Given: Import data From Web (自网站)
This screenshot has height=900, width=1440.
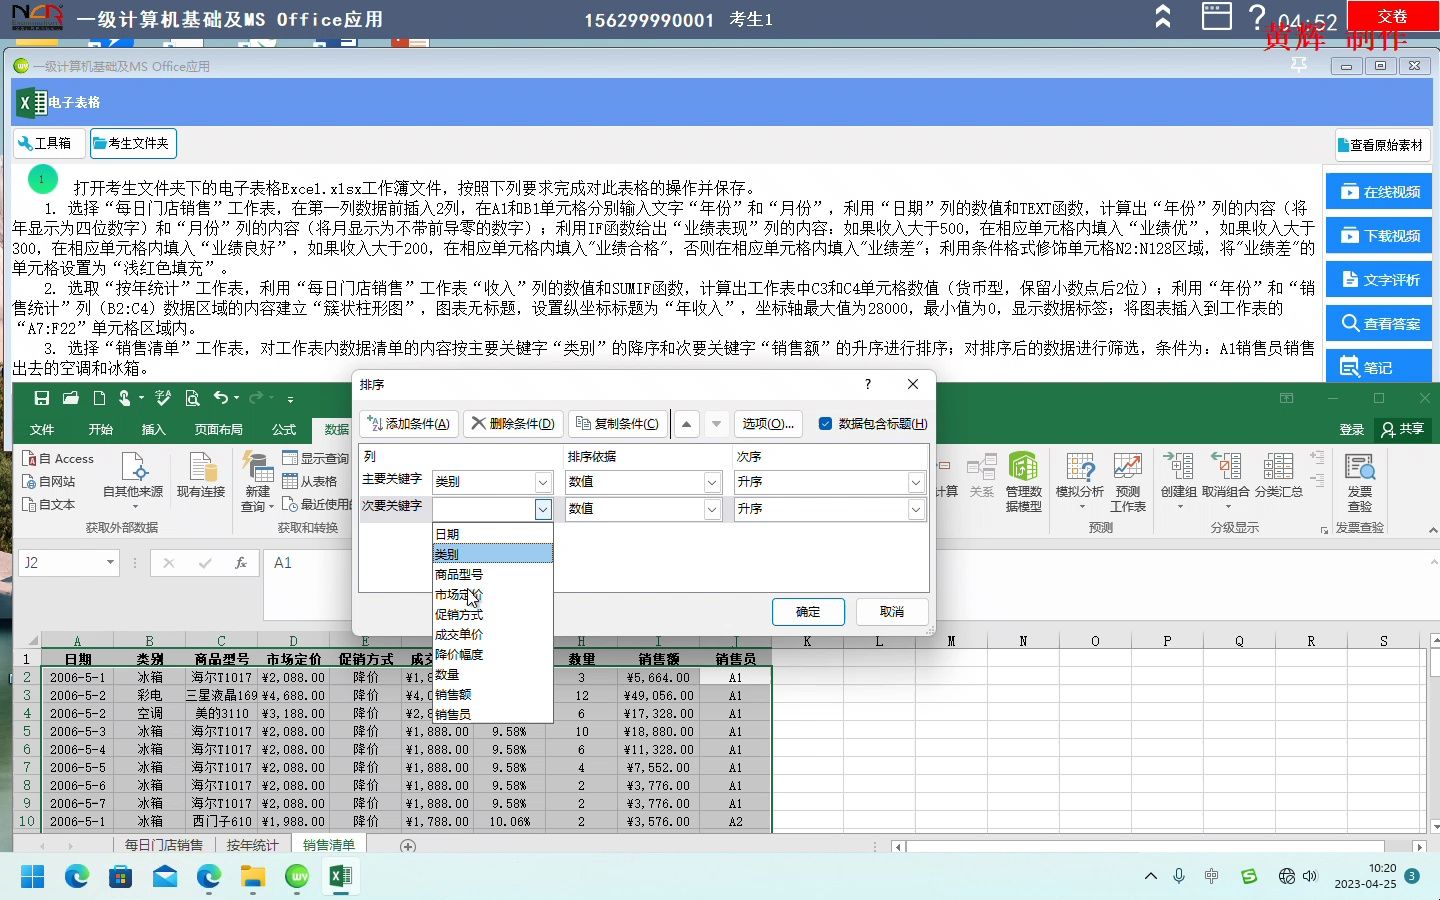Looking at the screenshot, I should click(x=49, y=481).
